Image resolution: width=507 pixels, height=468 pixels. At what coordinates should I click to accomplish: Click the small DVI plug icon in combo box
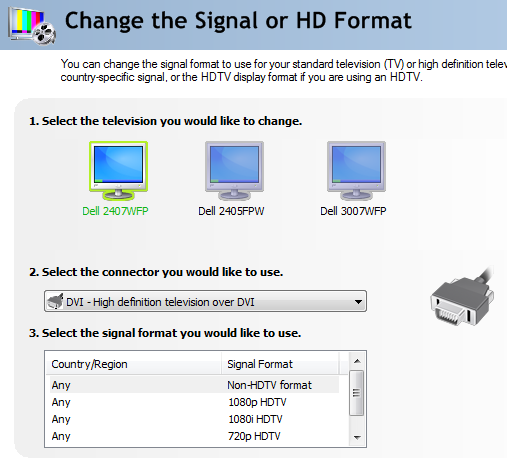point(55,302)
